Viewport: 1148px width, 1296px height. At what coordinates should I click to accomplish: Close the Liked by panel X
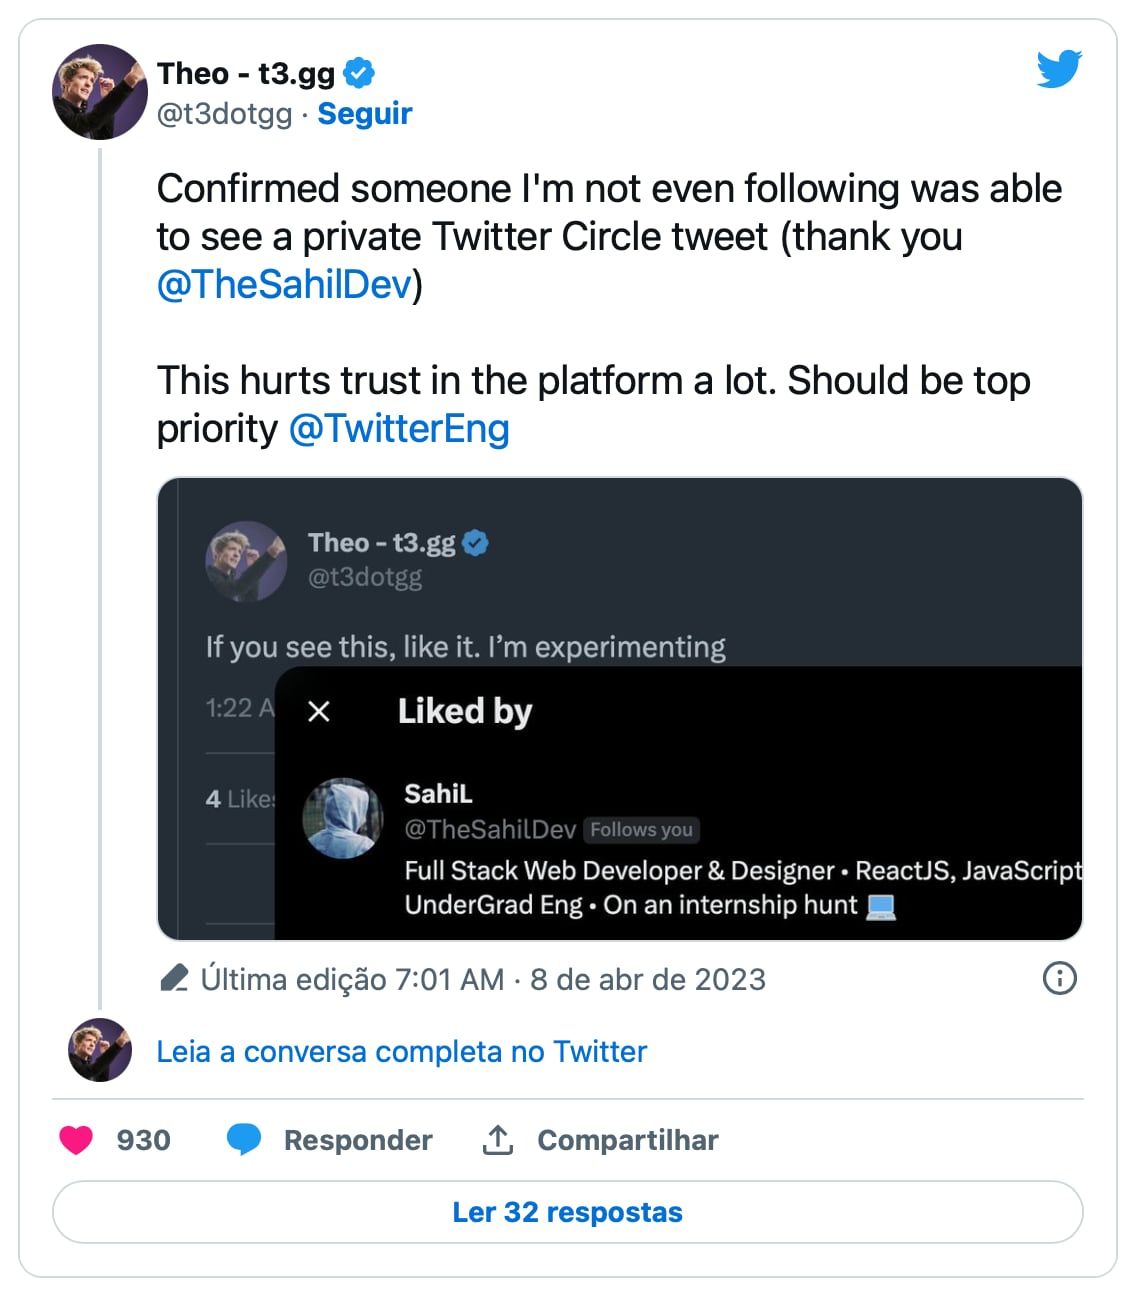(319, 711)
